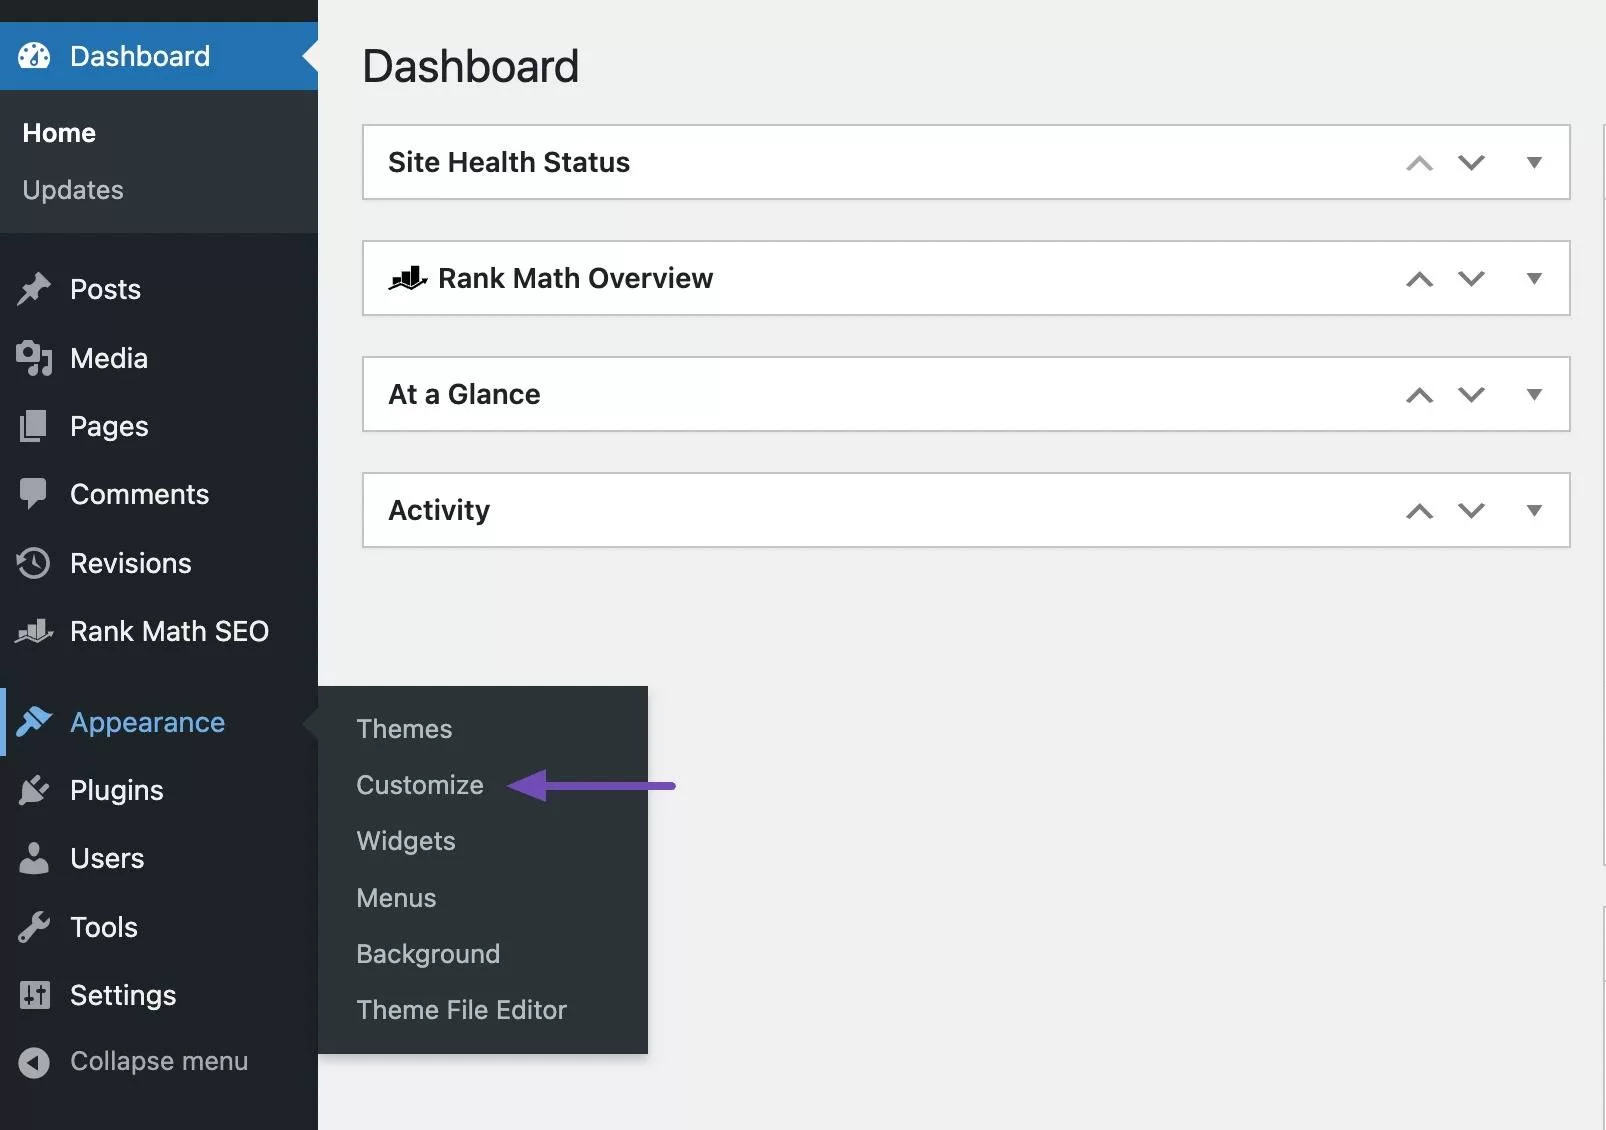Image resolution: width=1606 pixels, height=1130 pixels.
Task: Open the Updates link under Dashboard
Action: 73,190
